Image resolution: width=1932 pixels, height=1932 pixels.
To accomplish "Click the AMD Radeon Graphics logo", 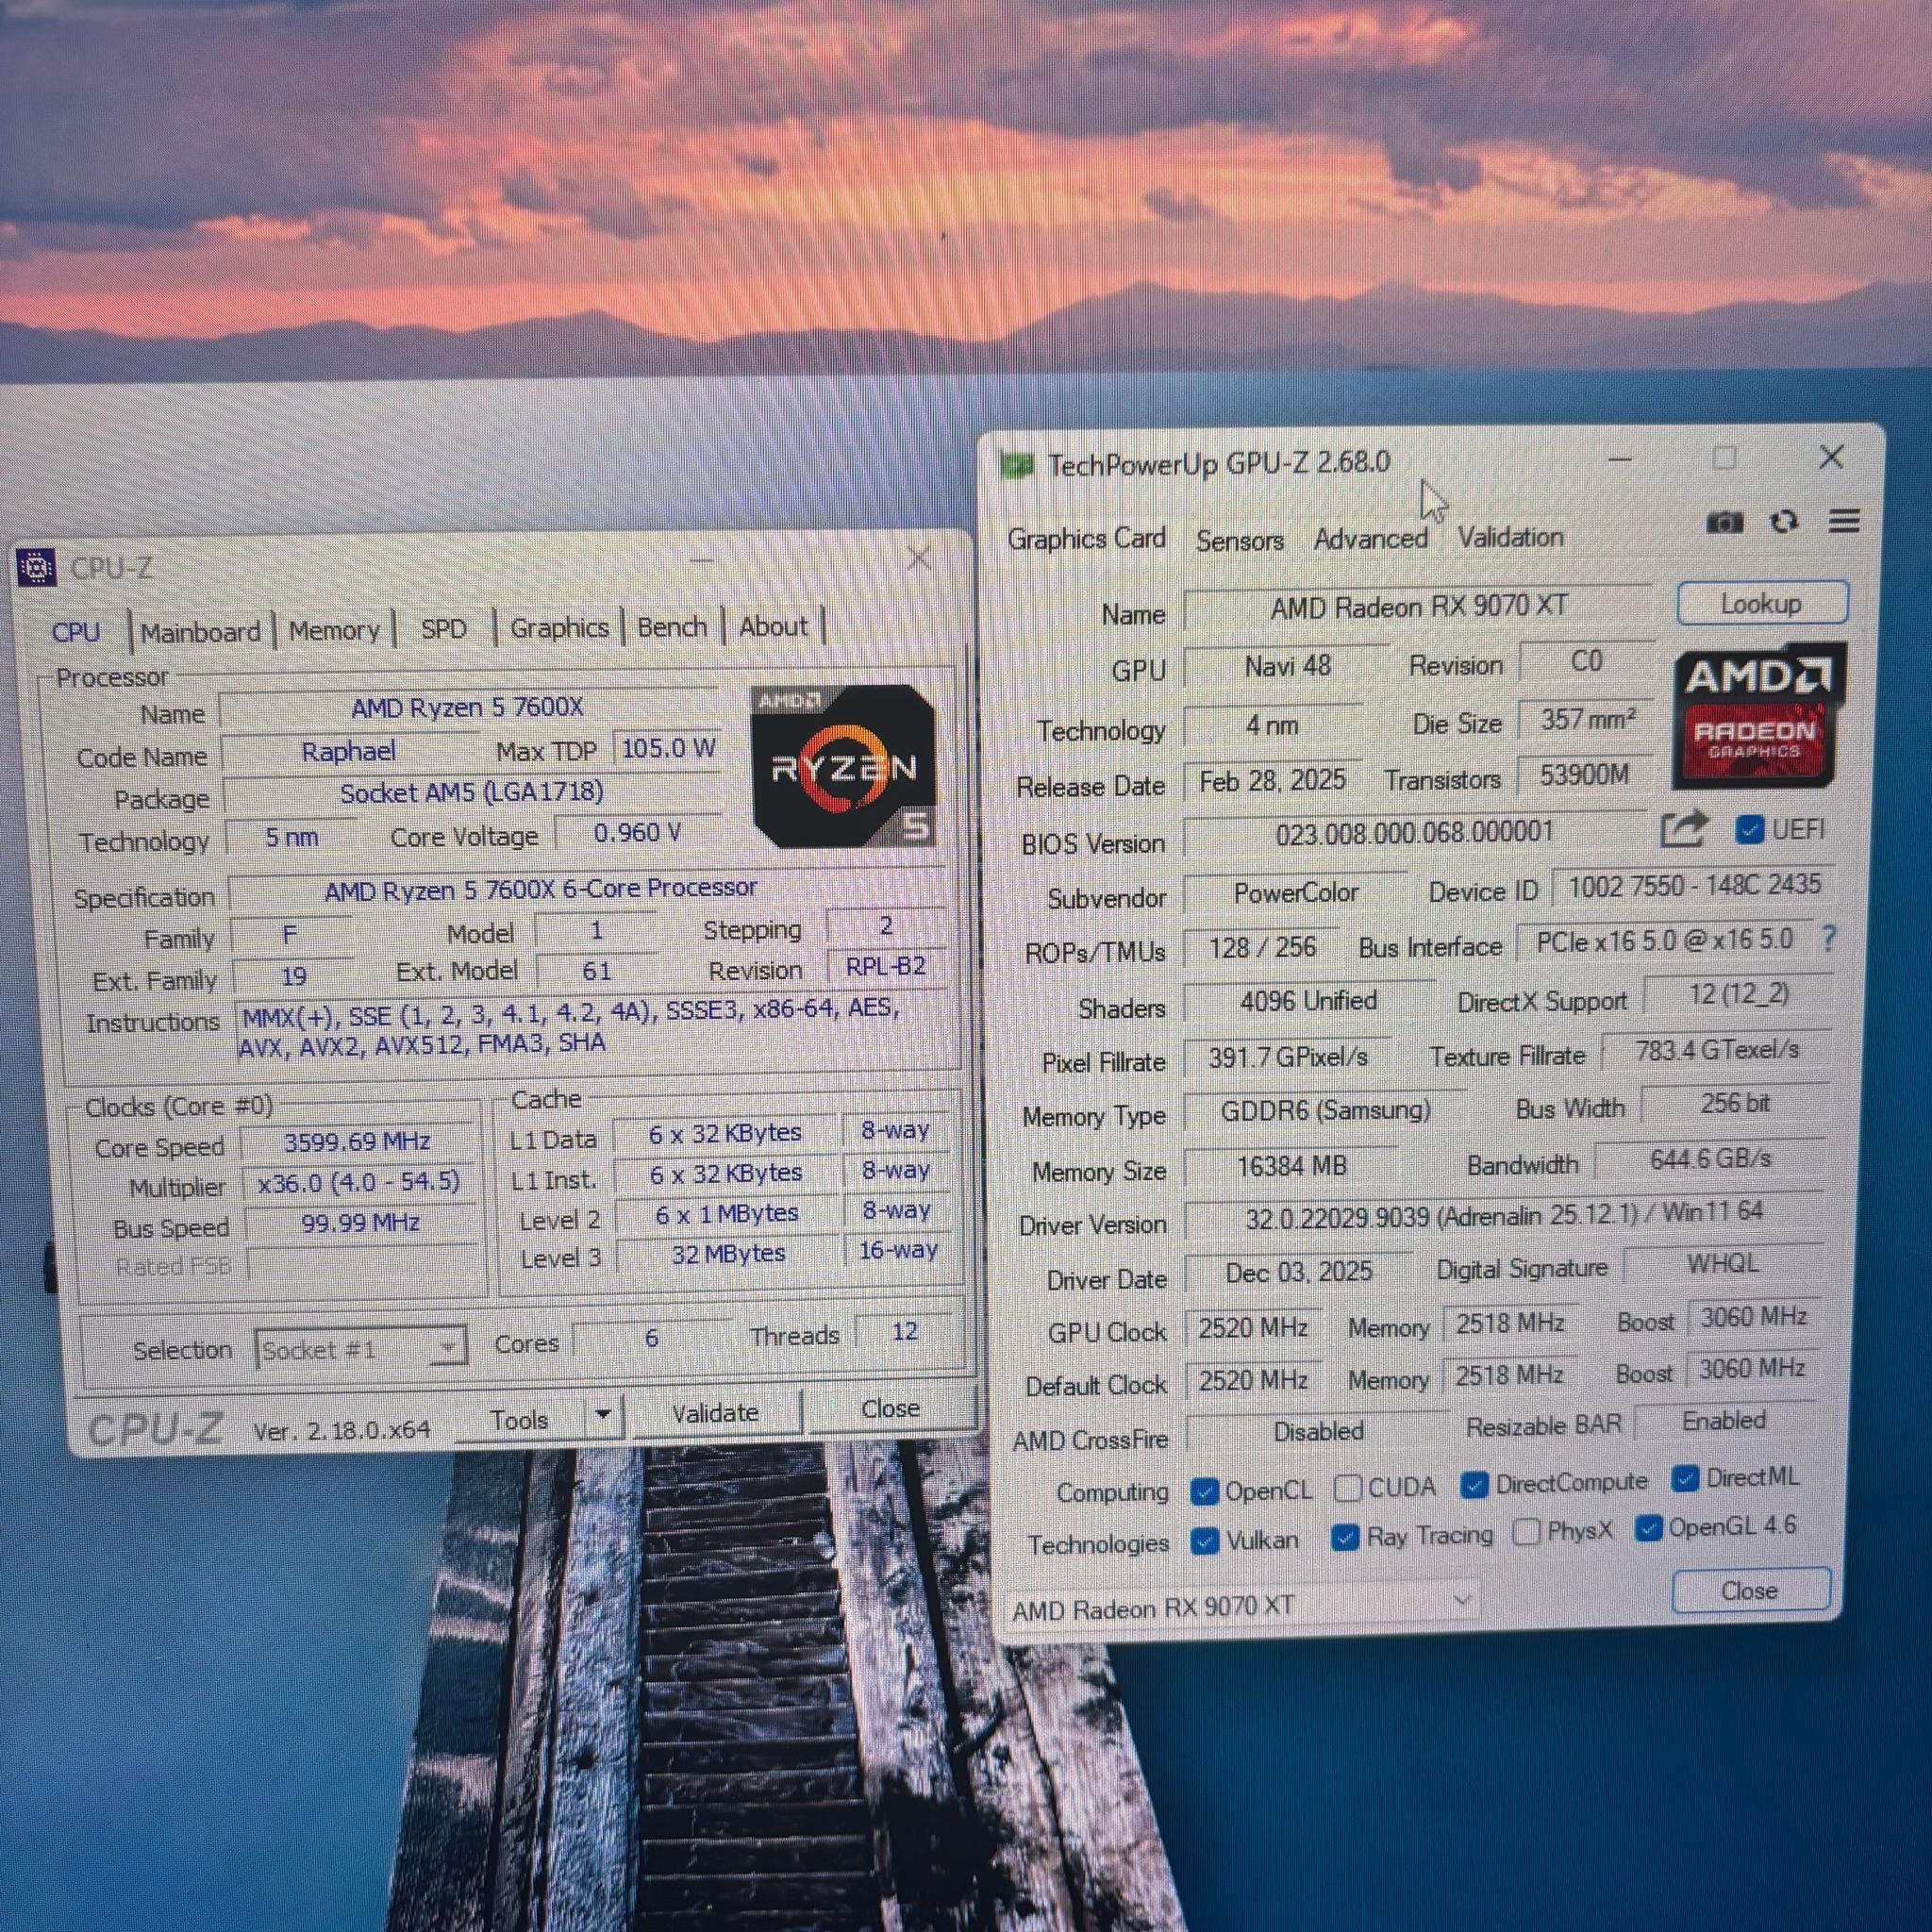I will tap(1759, 714).
